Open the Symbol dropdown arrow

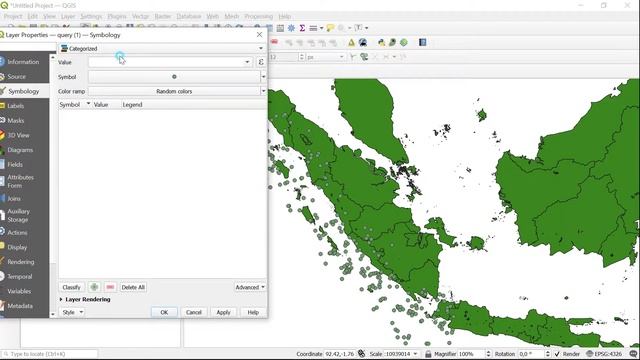263,77
